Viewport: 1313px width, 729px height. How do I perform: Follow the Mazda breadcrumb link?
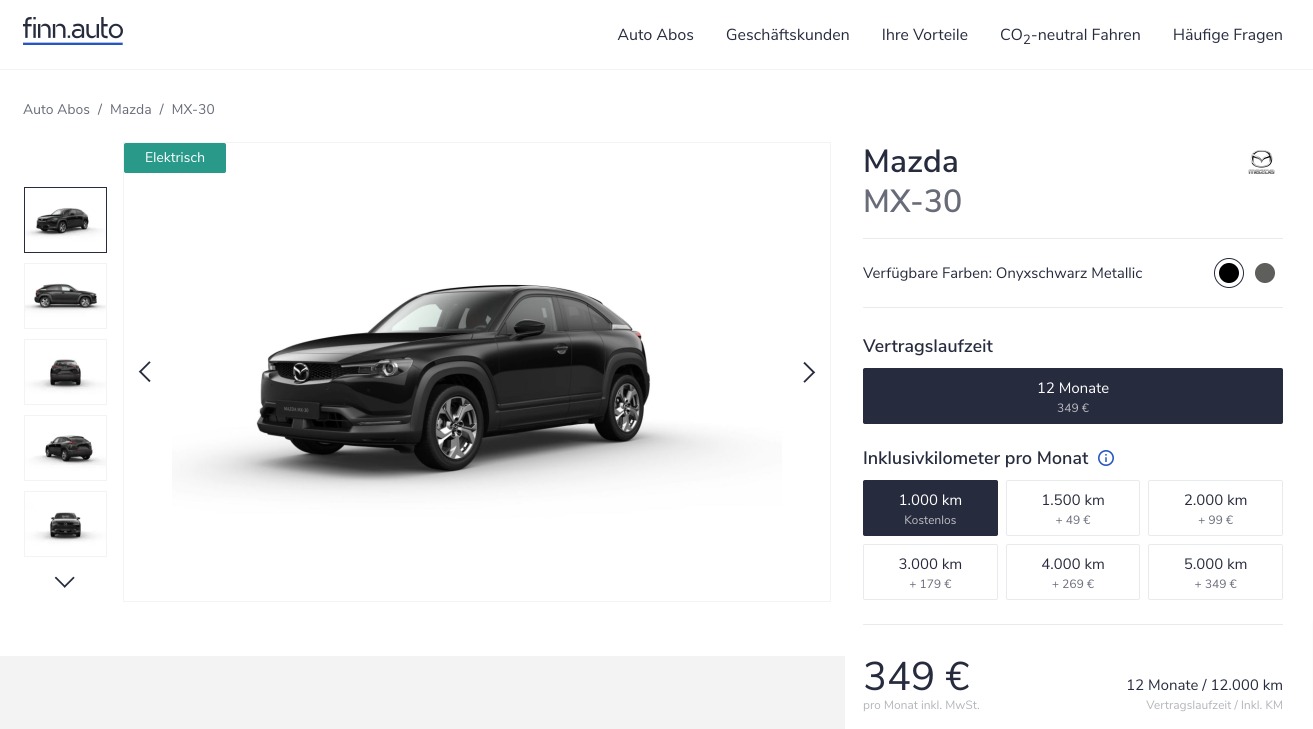[x=131, y=110]
